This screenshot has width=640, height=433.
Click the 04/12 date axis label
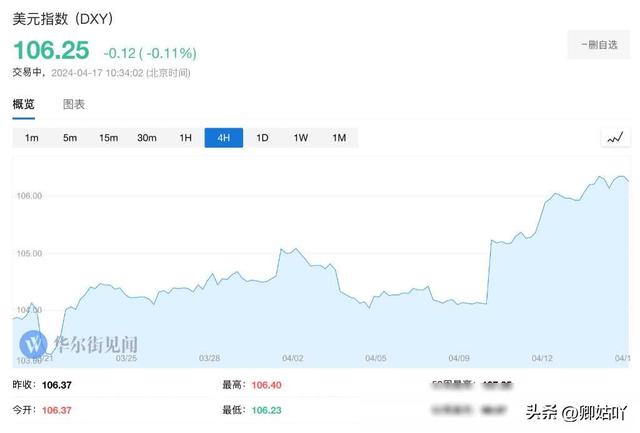542,358
